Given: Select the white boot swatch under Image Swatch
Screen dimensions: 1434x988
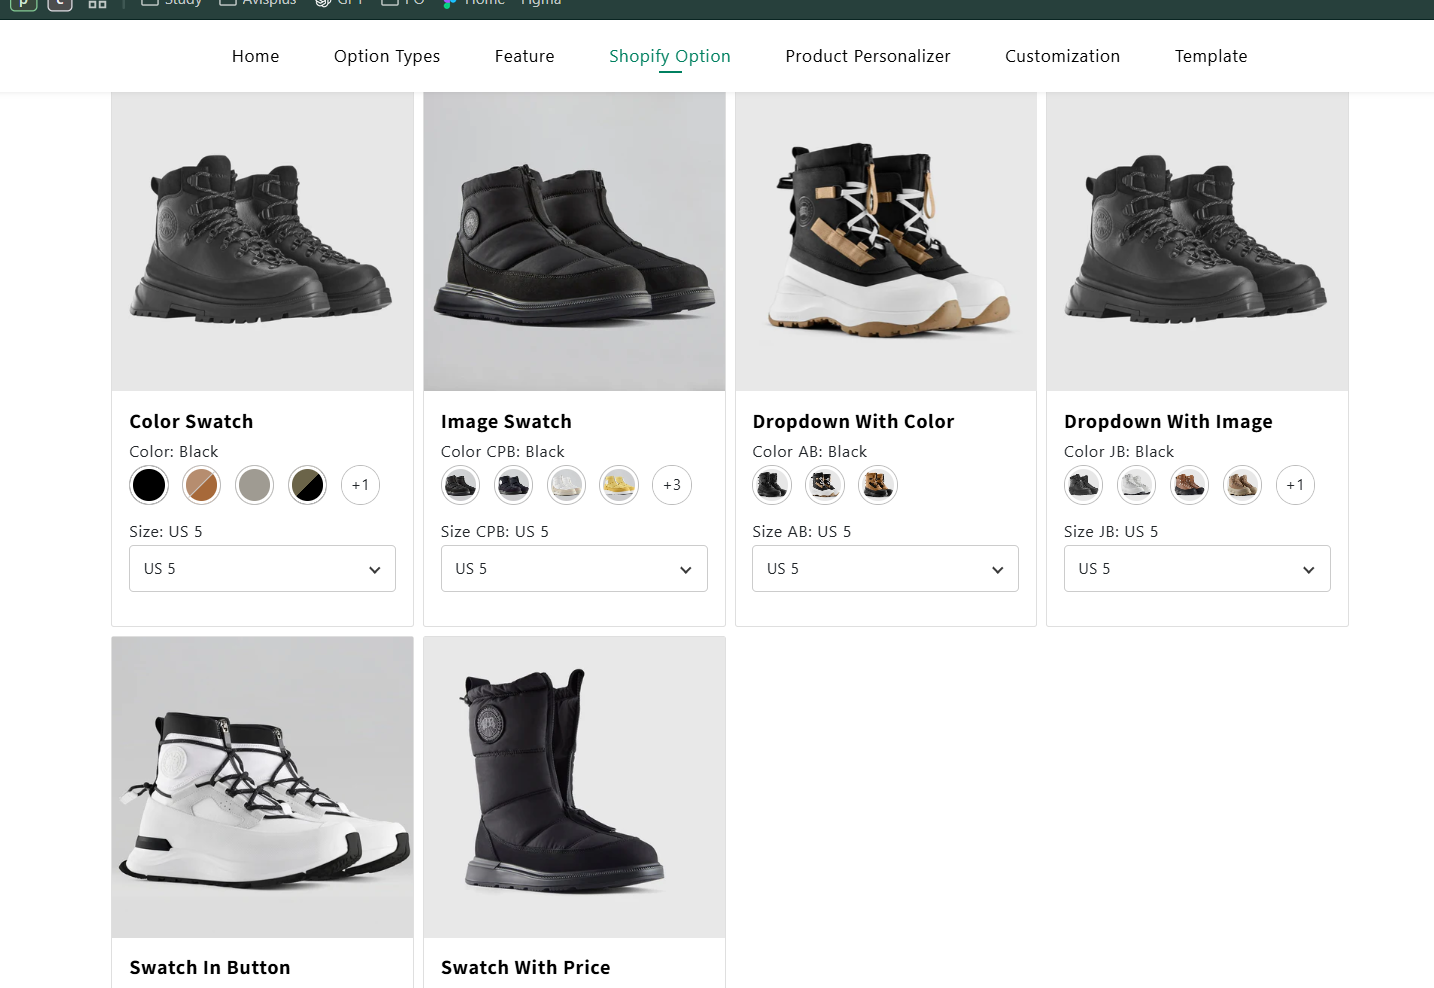Looking at the screenshot, I should (x=566, y=485).
